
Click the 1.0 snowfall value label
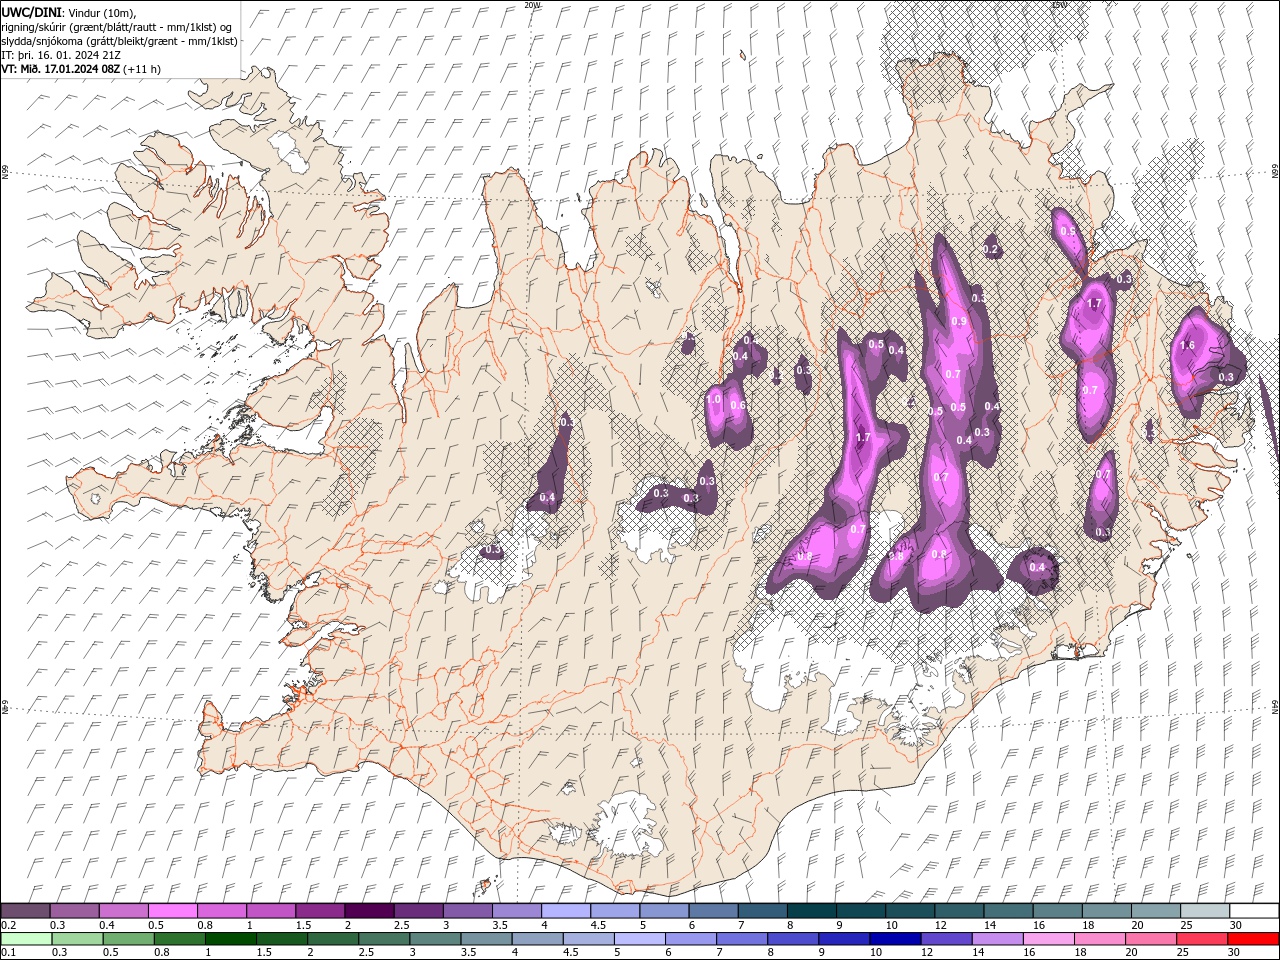pos(714,399)
